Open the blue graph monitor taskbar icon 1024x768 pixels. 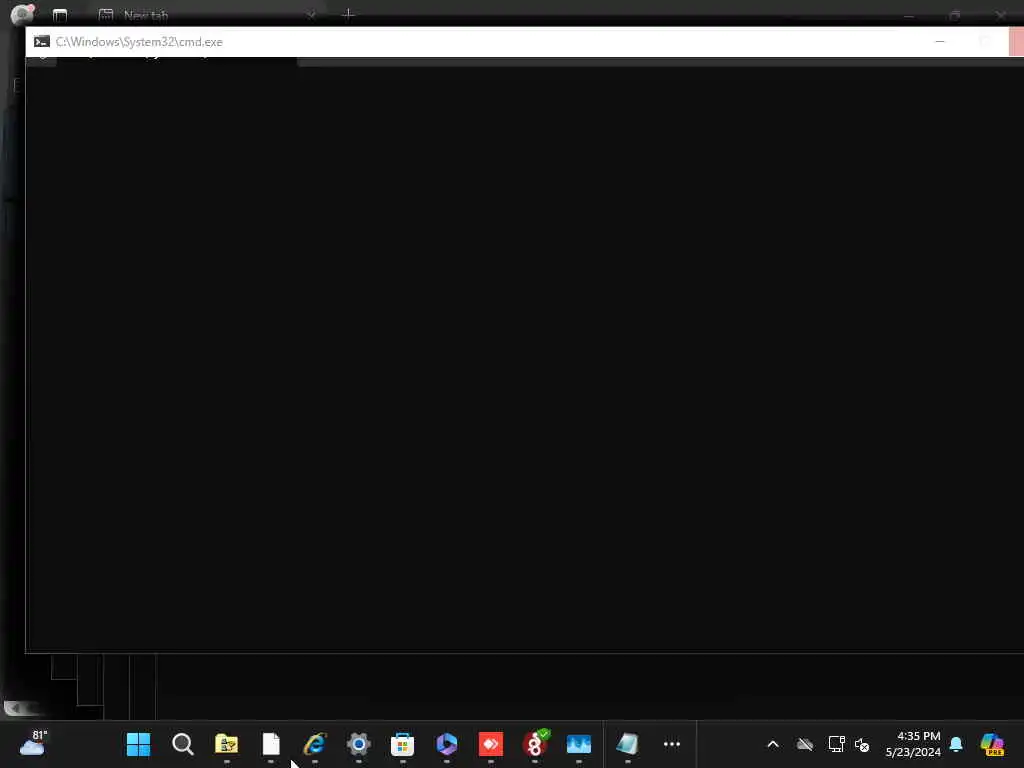point(579,744)
